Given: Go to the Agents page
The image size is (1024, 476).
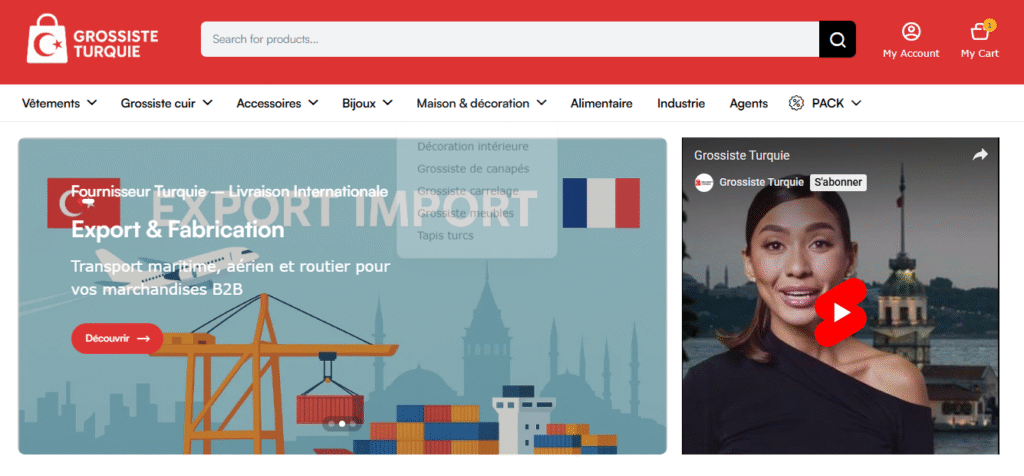Looking at the screenshot, I should pyautogui.click(x=749, y=103).
